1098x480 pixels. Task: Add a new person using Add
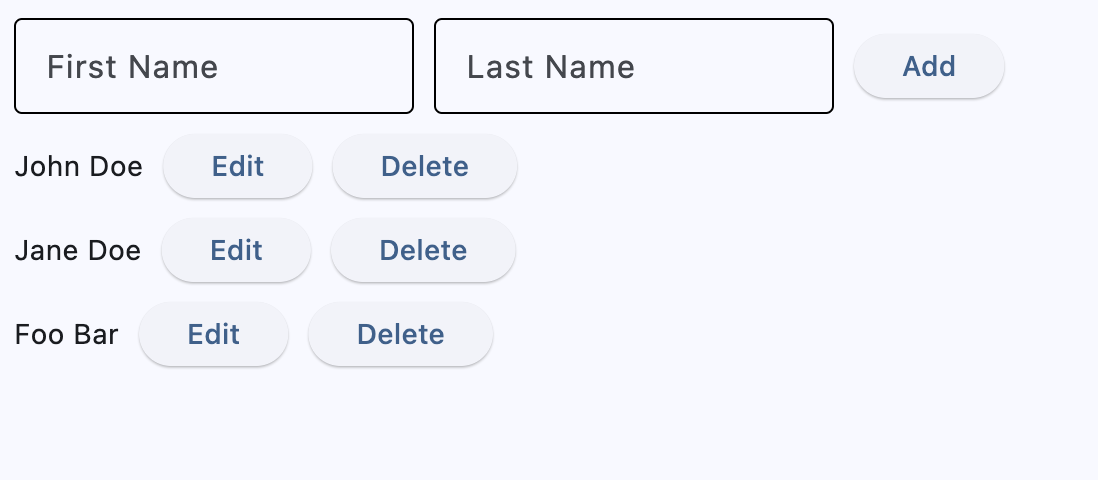(x=929, y=66)
